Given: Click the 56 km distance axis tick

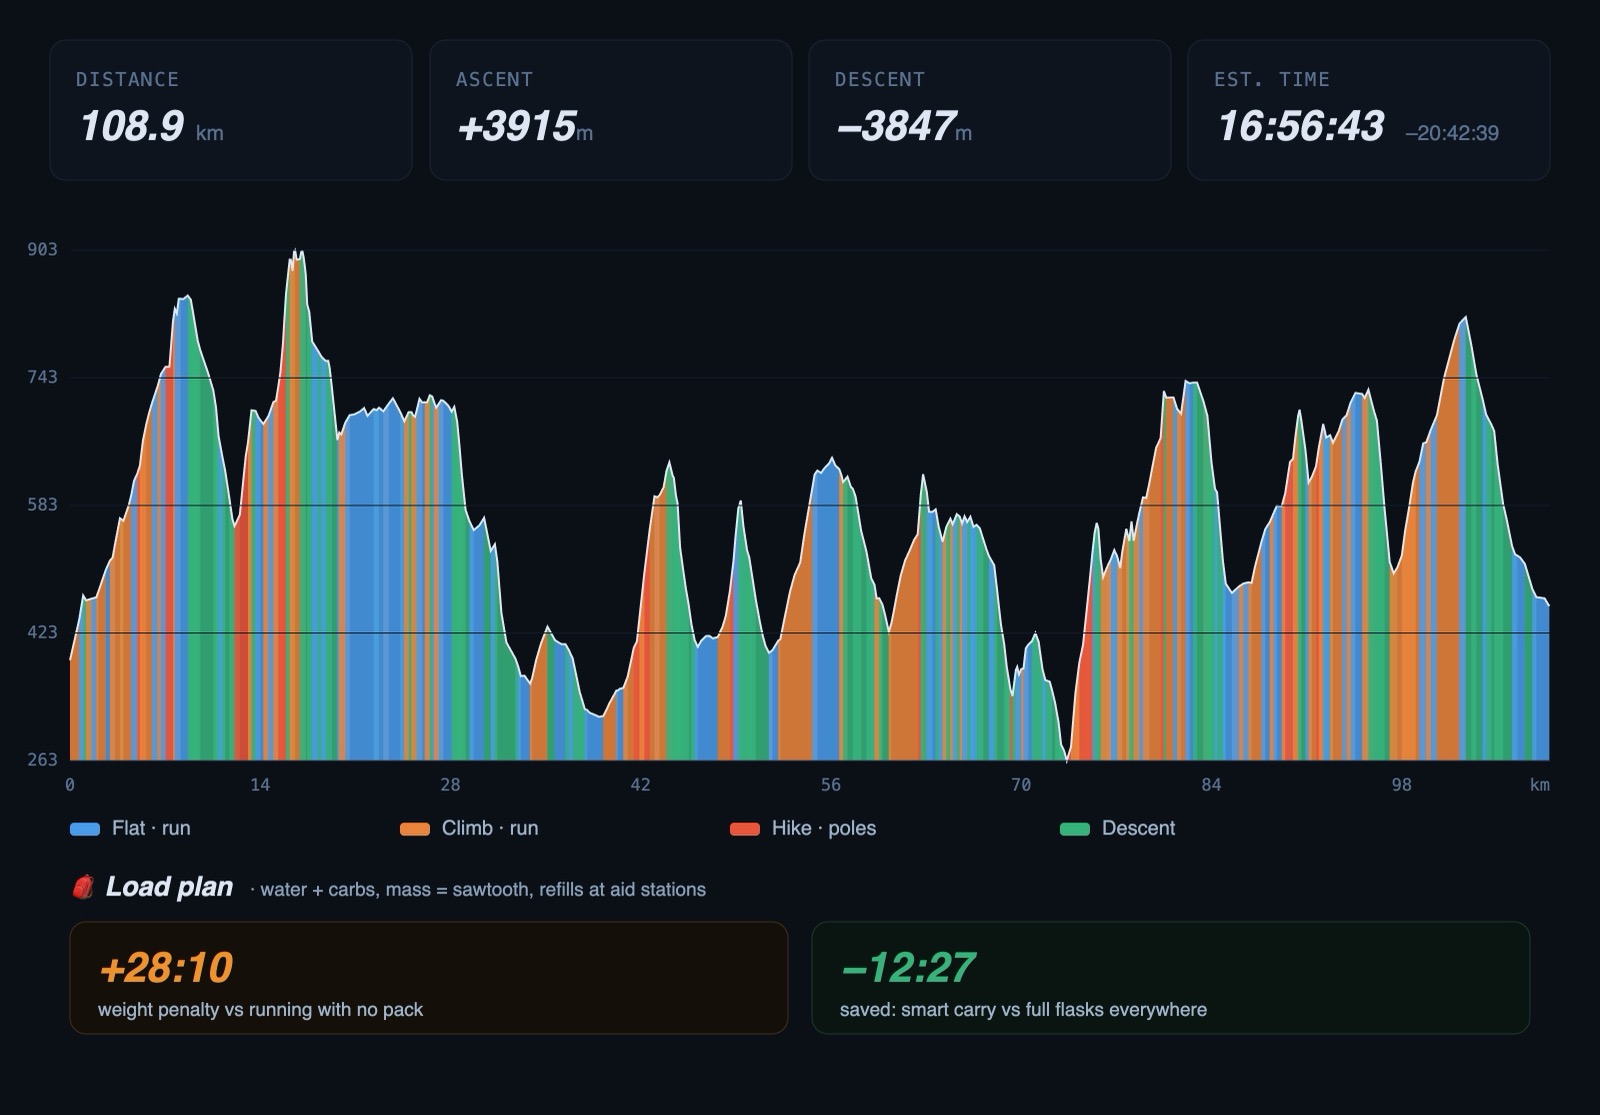Looking at the screenshot, I should pyautogui.click(x=831, y=785).
